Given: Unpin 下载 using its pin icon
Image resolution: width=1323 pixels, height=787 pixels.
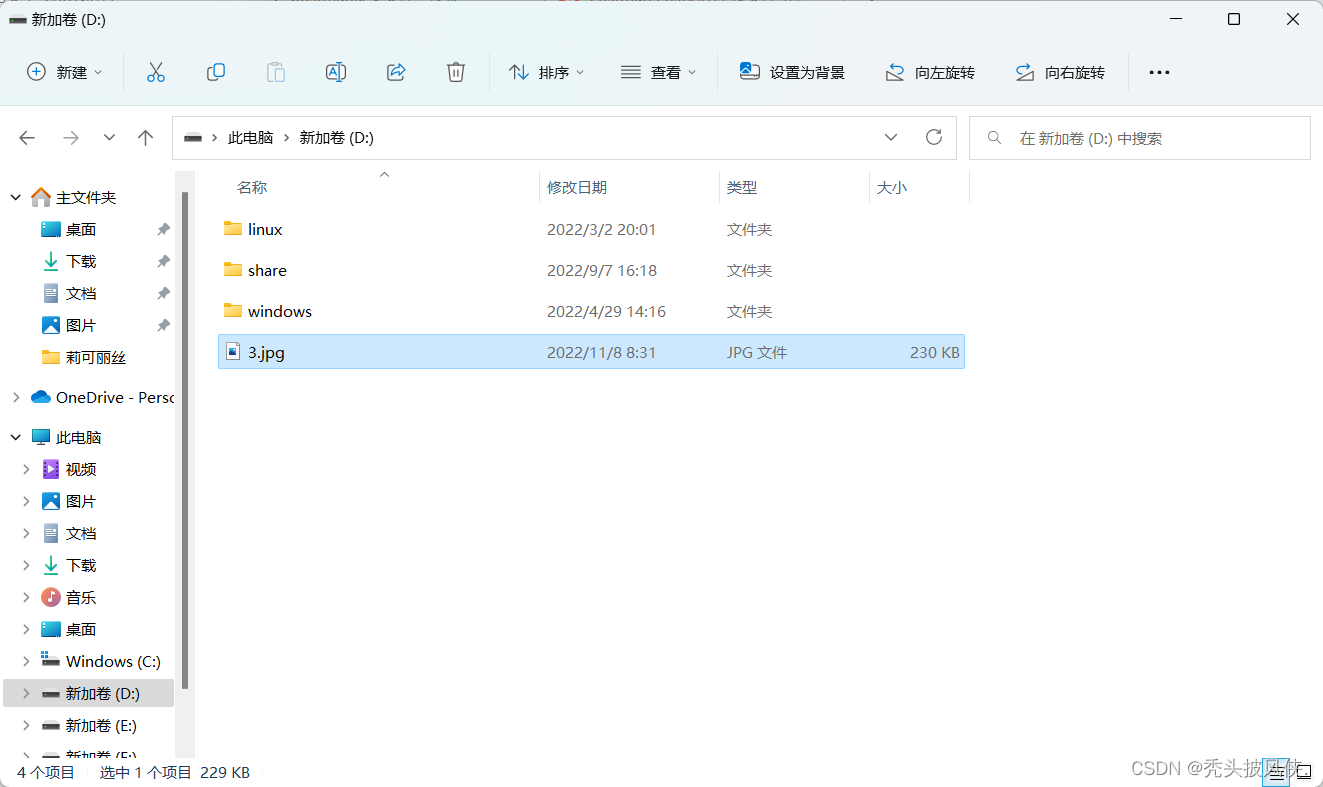Looking at the screenshot, I should [163, 262].
